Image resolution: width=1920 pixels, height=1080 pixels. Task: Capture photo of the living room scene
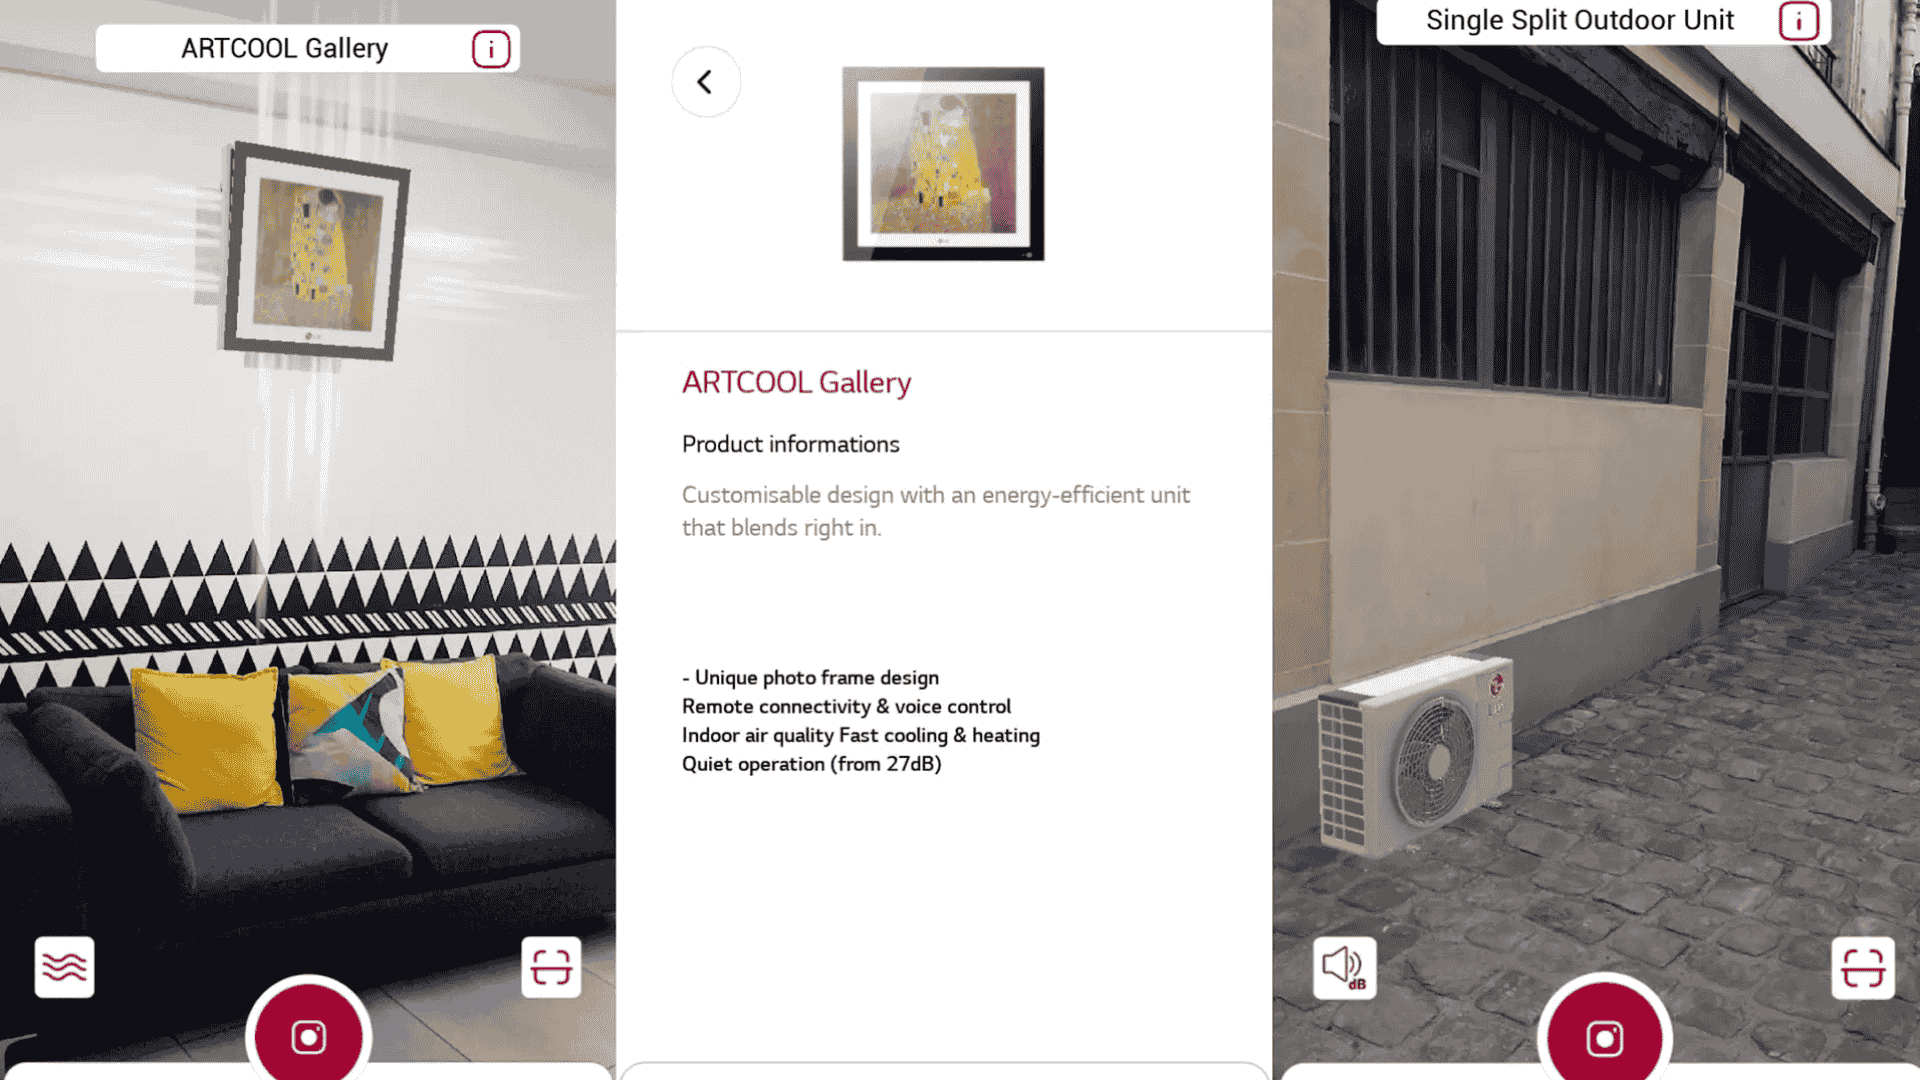click(x=308, y=1036)
